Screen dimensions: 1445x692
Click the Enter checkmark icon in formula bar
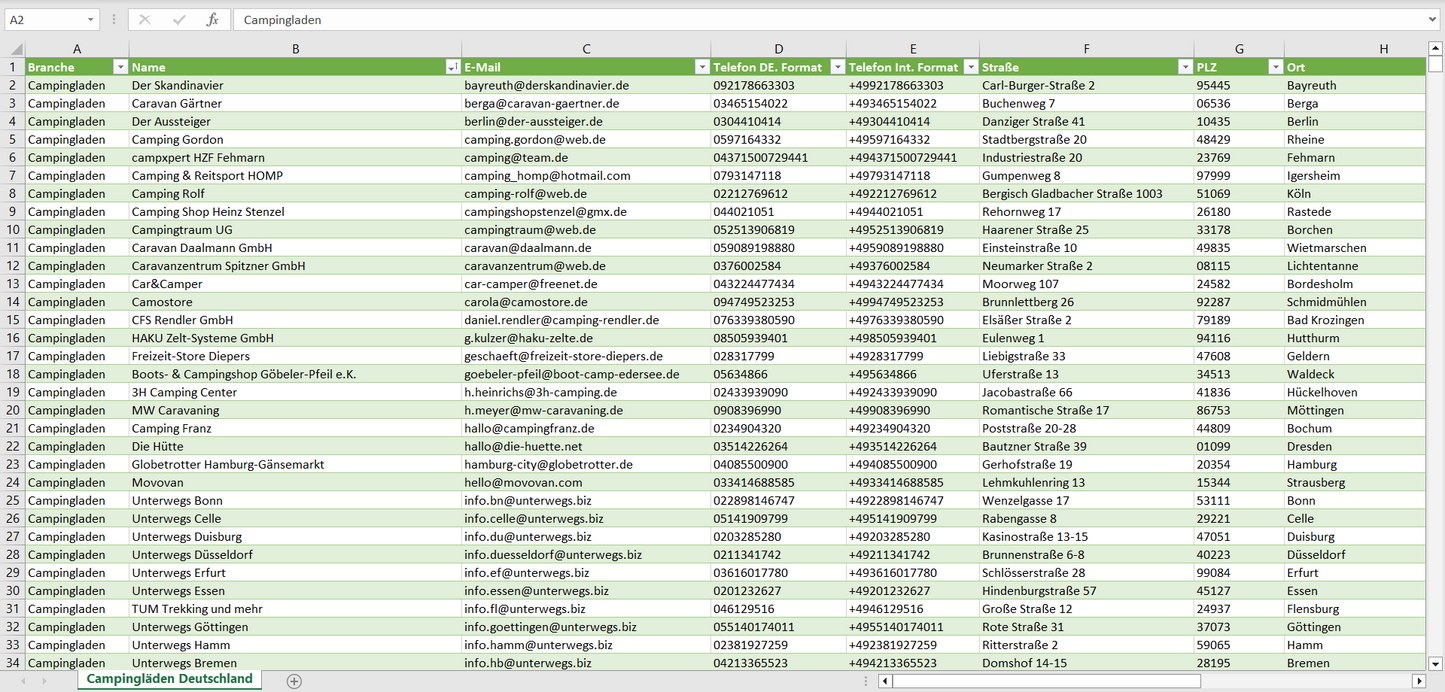click(x=179, y=20)
